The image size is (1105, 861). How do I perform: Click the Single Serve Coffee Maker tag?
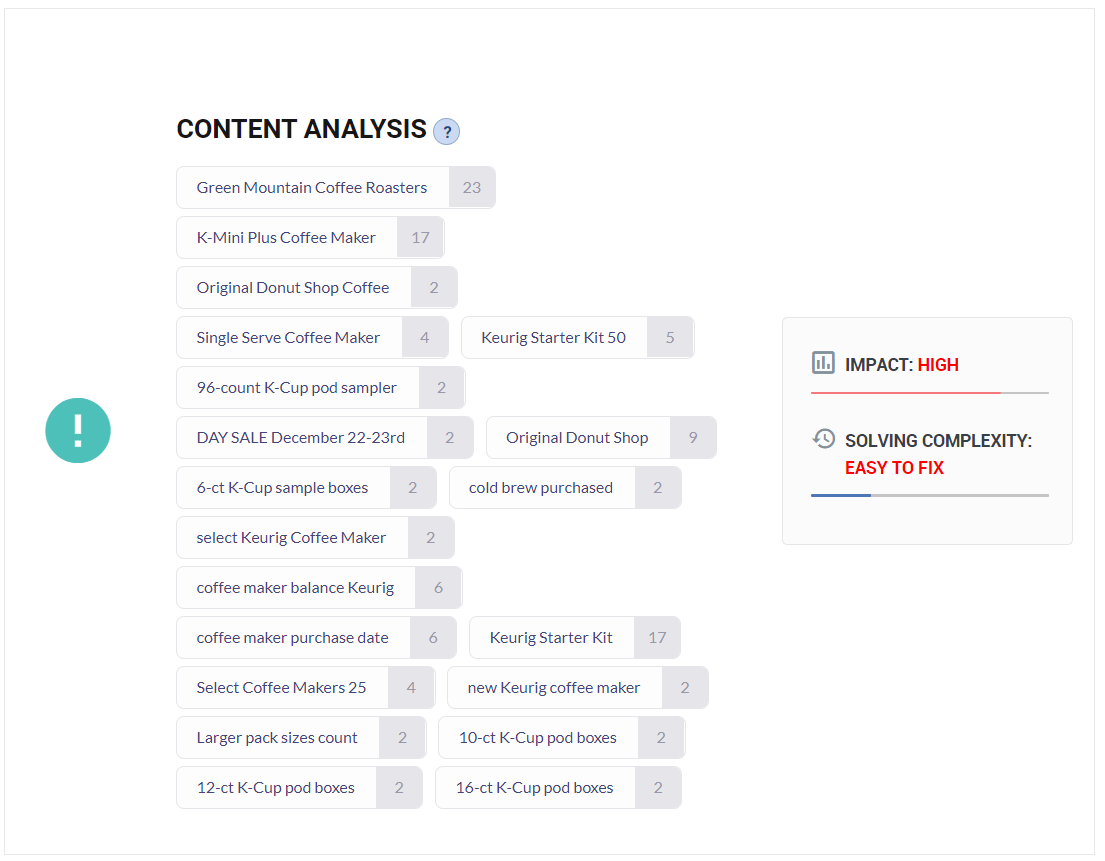tap(312, 337)
